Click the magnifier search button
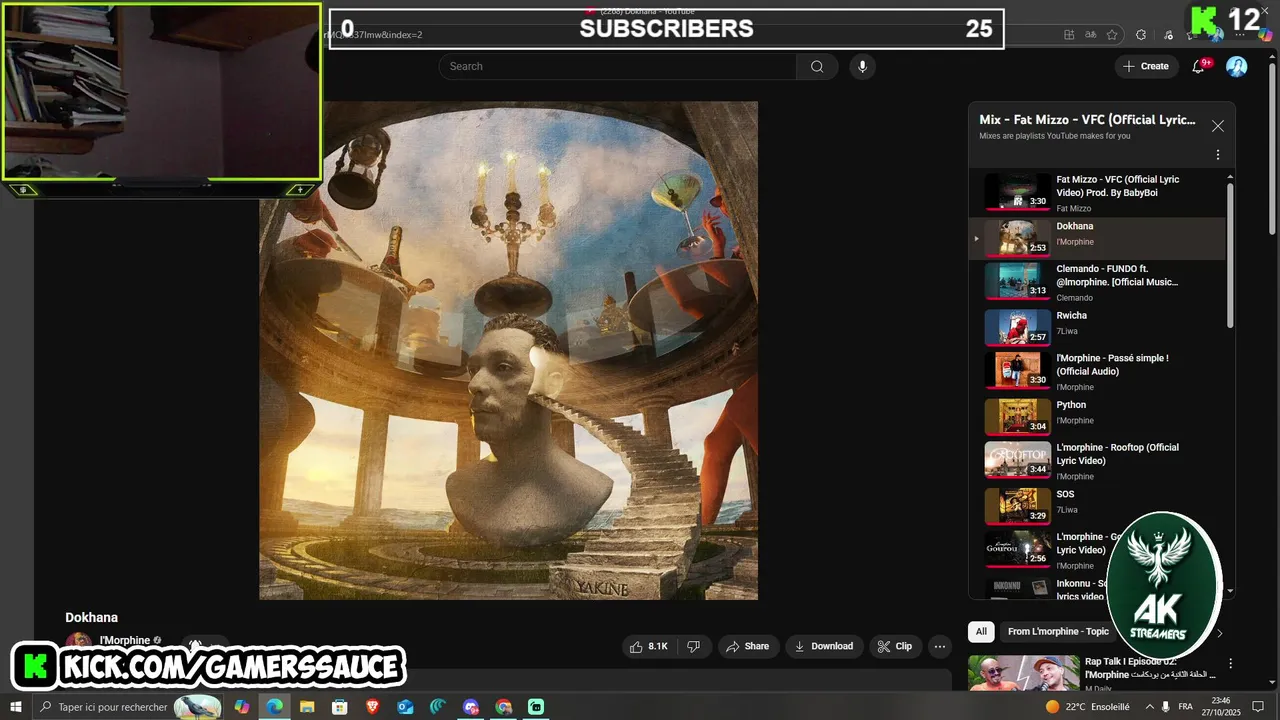 pos(817,66)
